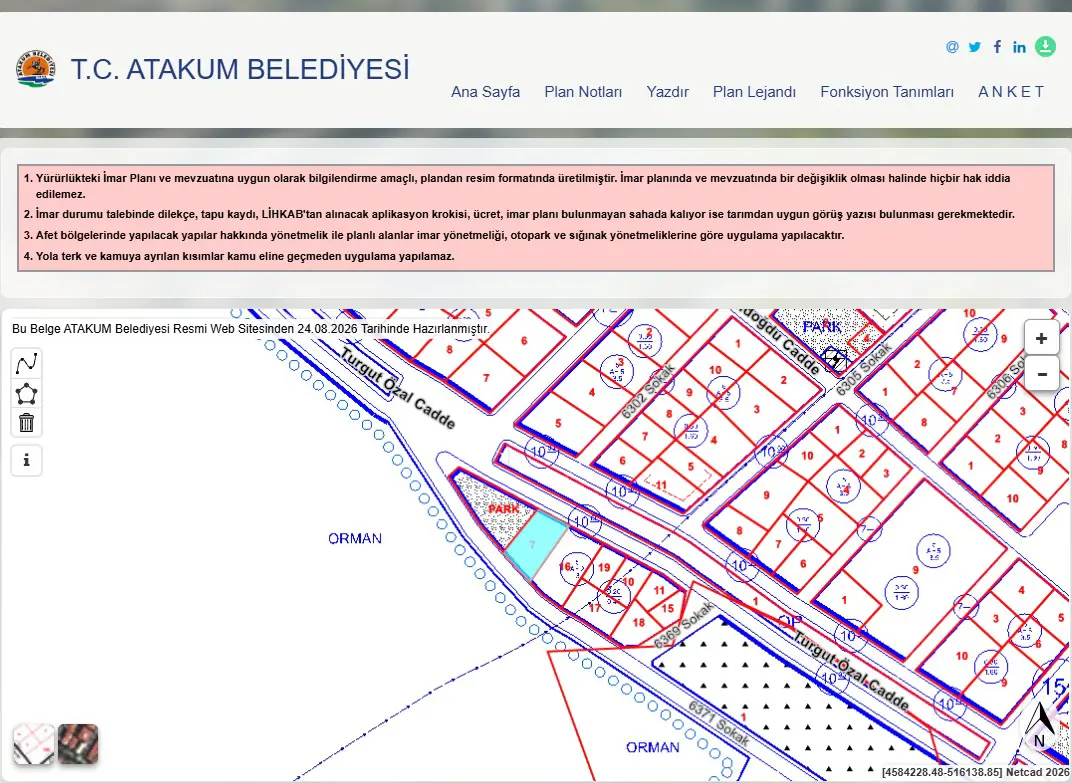Switch to the satellite imagery basemap thumbnail
The height and width of the screenshot is (783, 1072).
pos(78,744)
